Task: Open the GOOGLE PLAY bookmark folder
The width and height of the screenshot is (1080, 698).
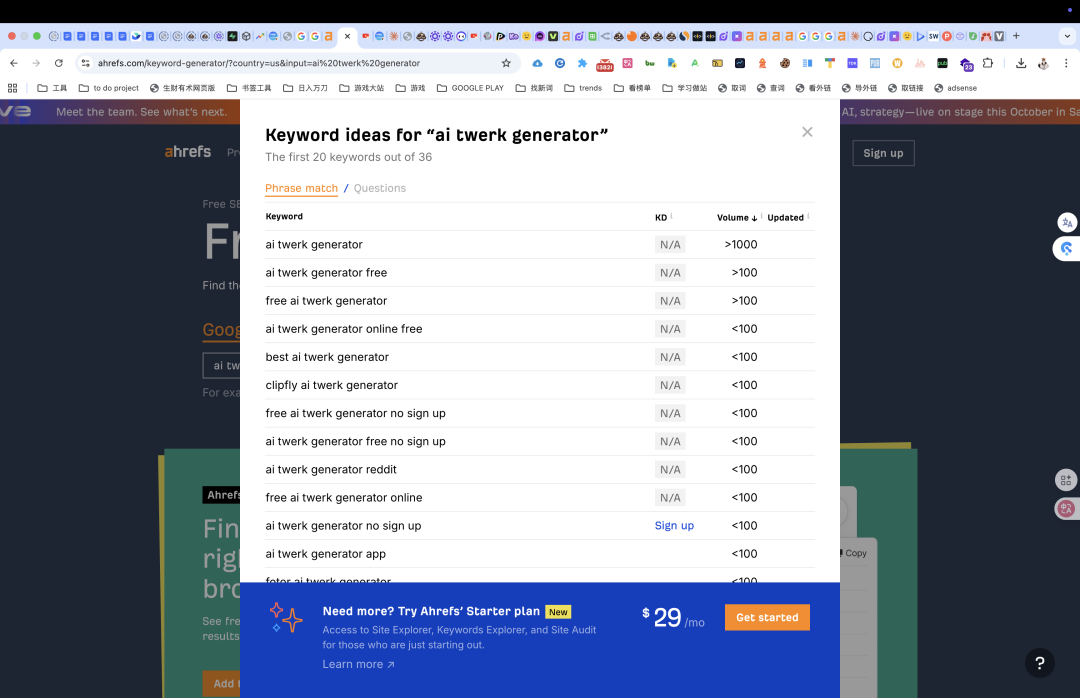Action: click(470, 88)
